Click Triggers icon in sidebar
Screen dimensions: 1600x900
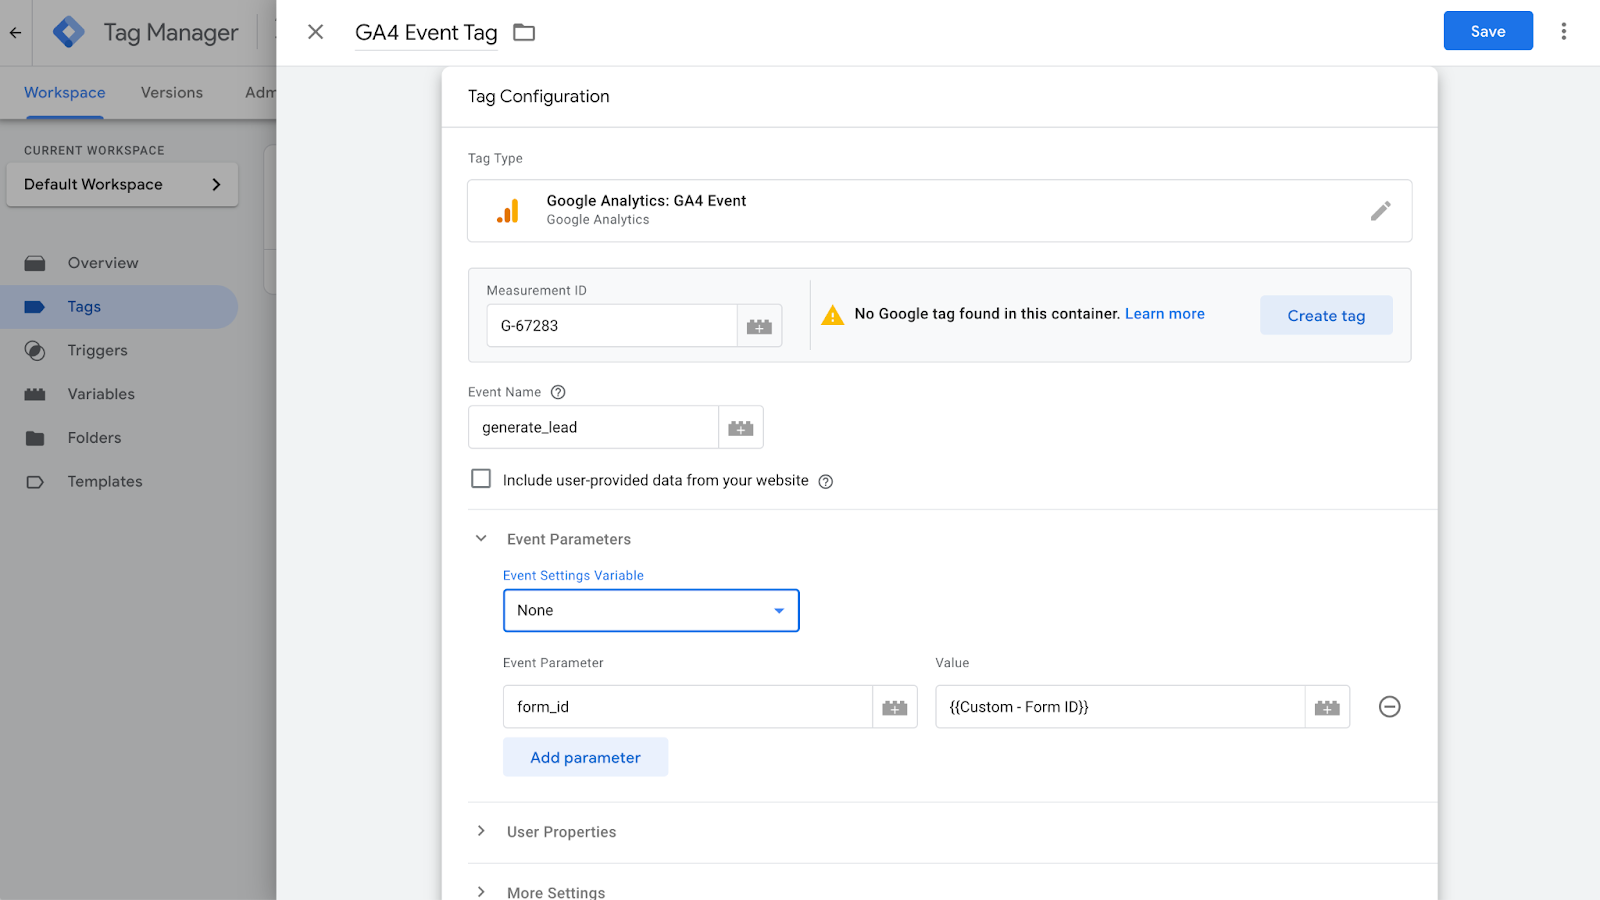click(35, 351)
